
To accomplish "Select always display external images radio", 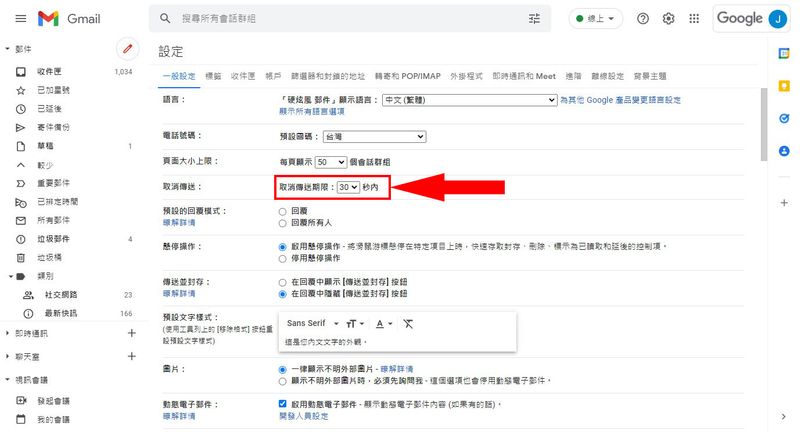I will [283, 369].
